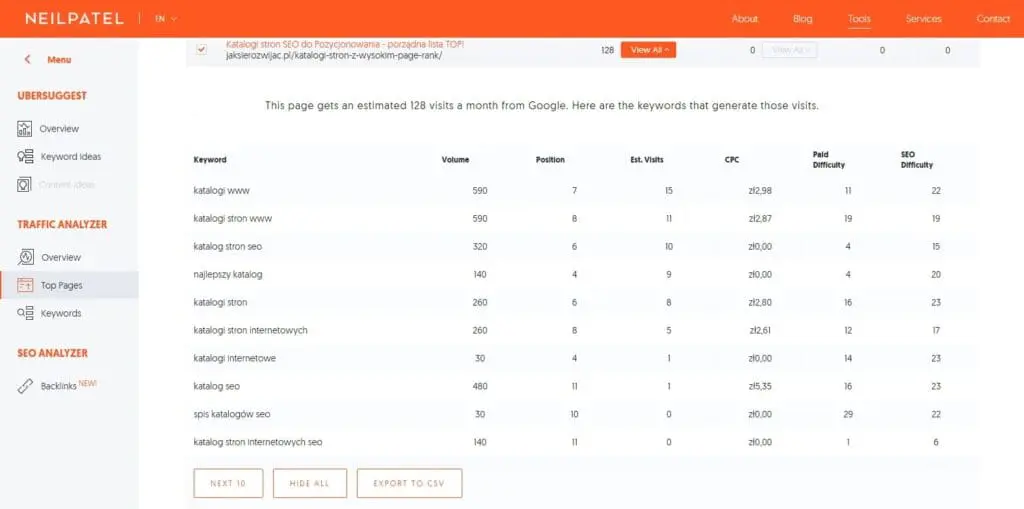Toggle checkbox for Katalogi stron SEO page
The width and height of the screenshot is (1024, 509).
(x=201, y=50)
